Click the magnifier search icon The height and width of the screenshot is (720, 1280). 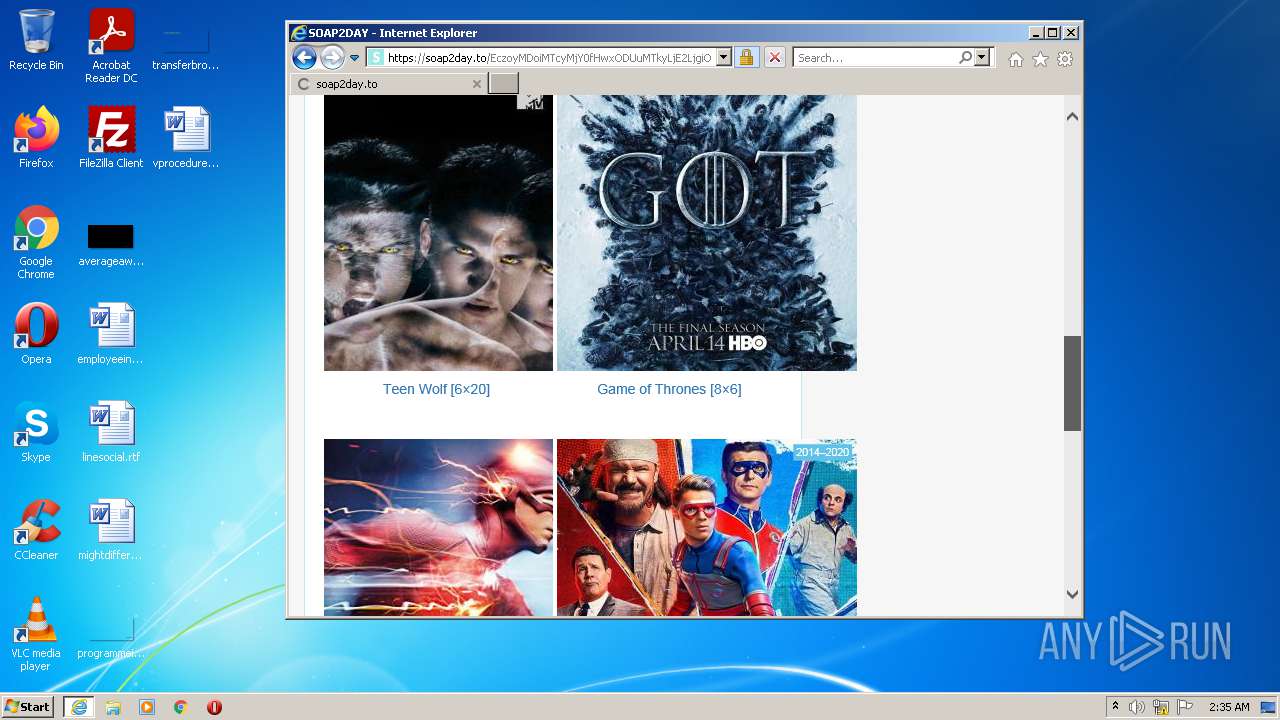pos(965,58)
